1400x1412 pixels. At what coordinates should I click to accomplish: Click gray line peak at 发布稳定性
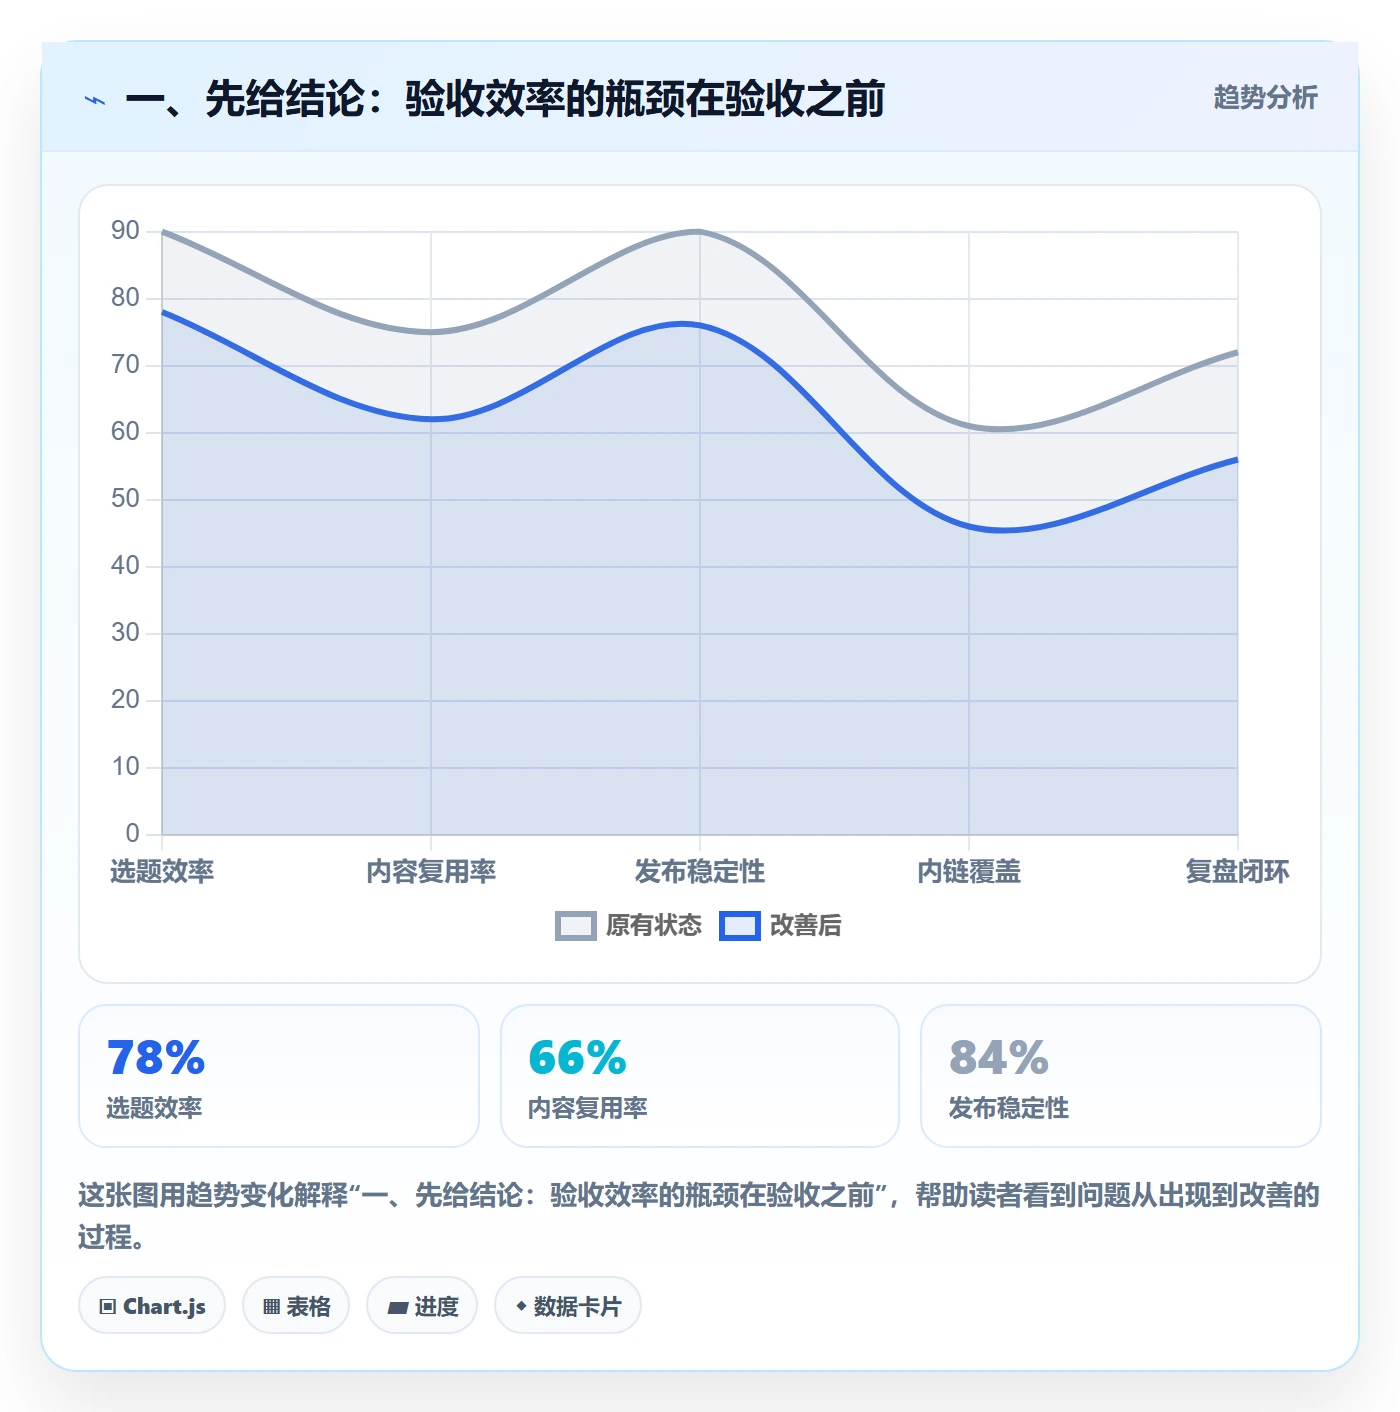pyautogui.click(x=700, y=232)
